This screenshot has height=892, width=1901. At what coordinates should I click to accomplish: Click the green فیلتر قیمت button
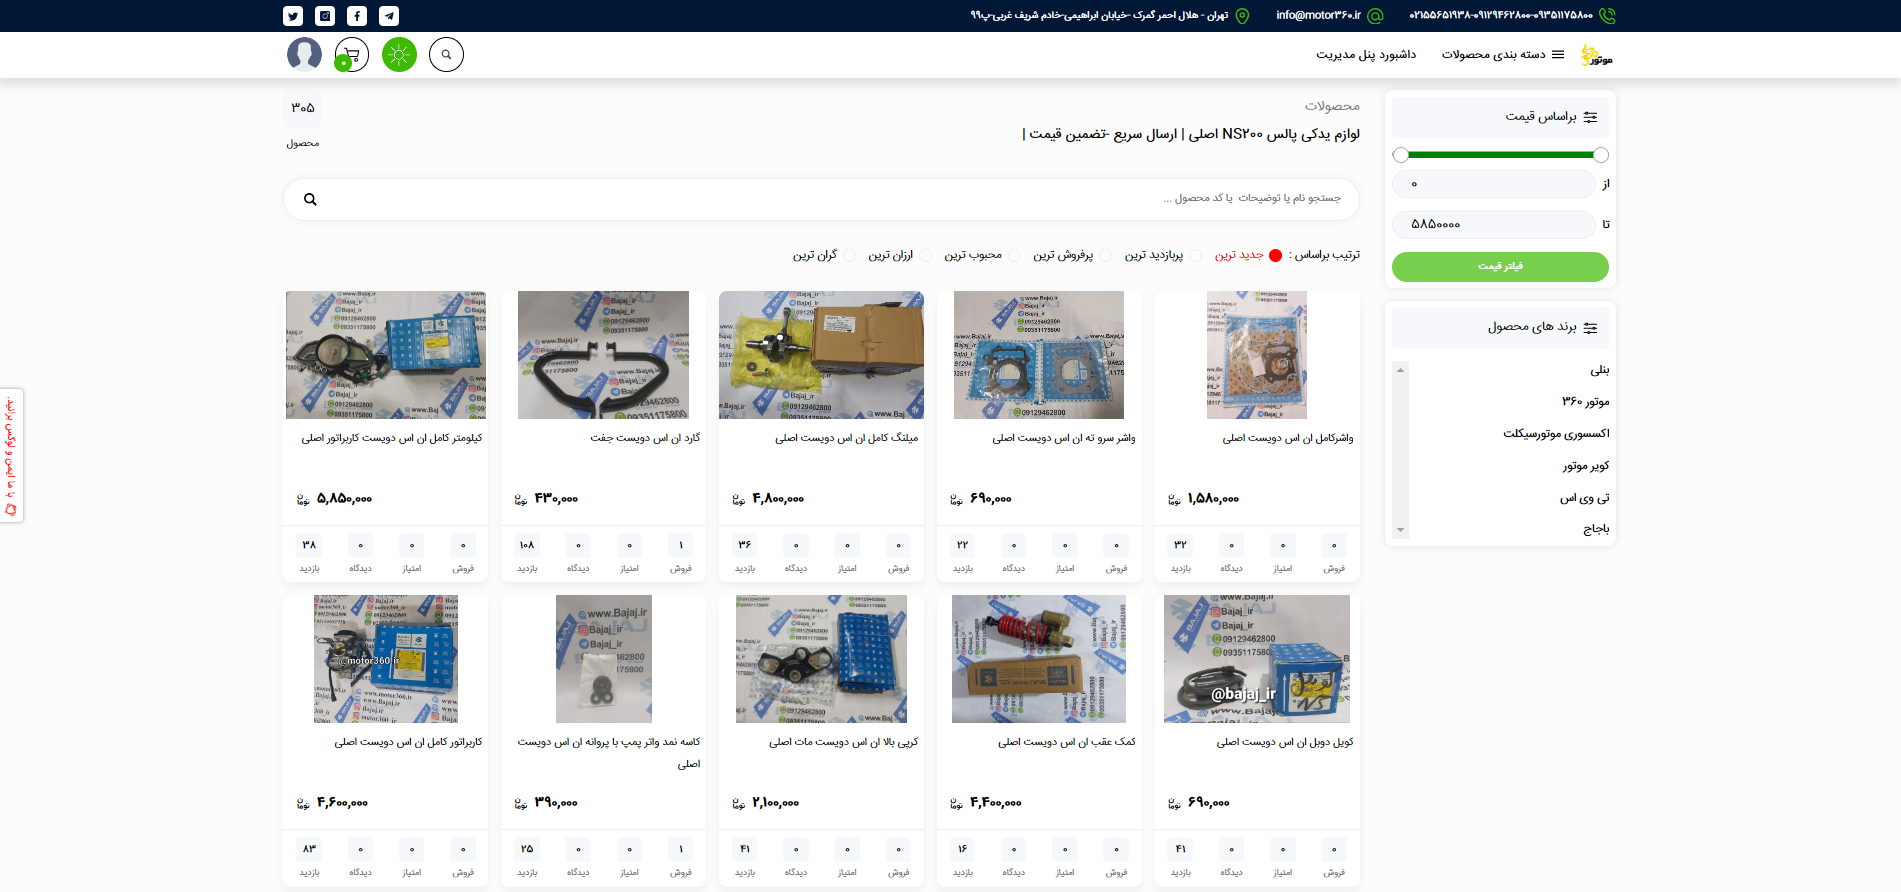pyautogui.click(x=1500, y=266)
